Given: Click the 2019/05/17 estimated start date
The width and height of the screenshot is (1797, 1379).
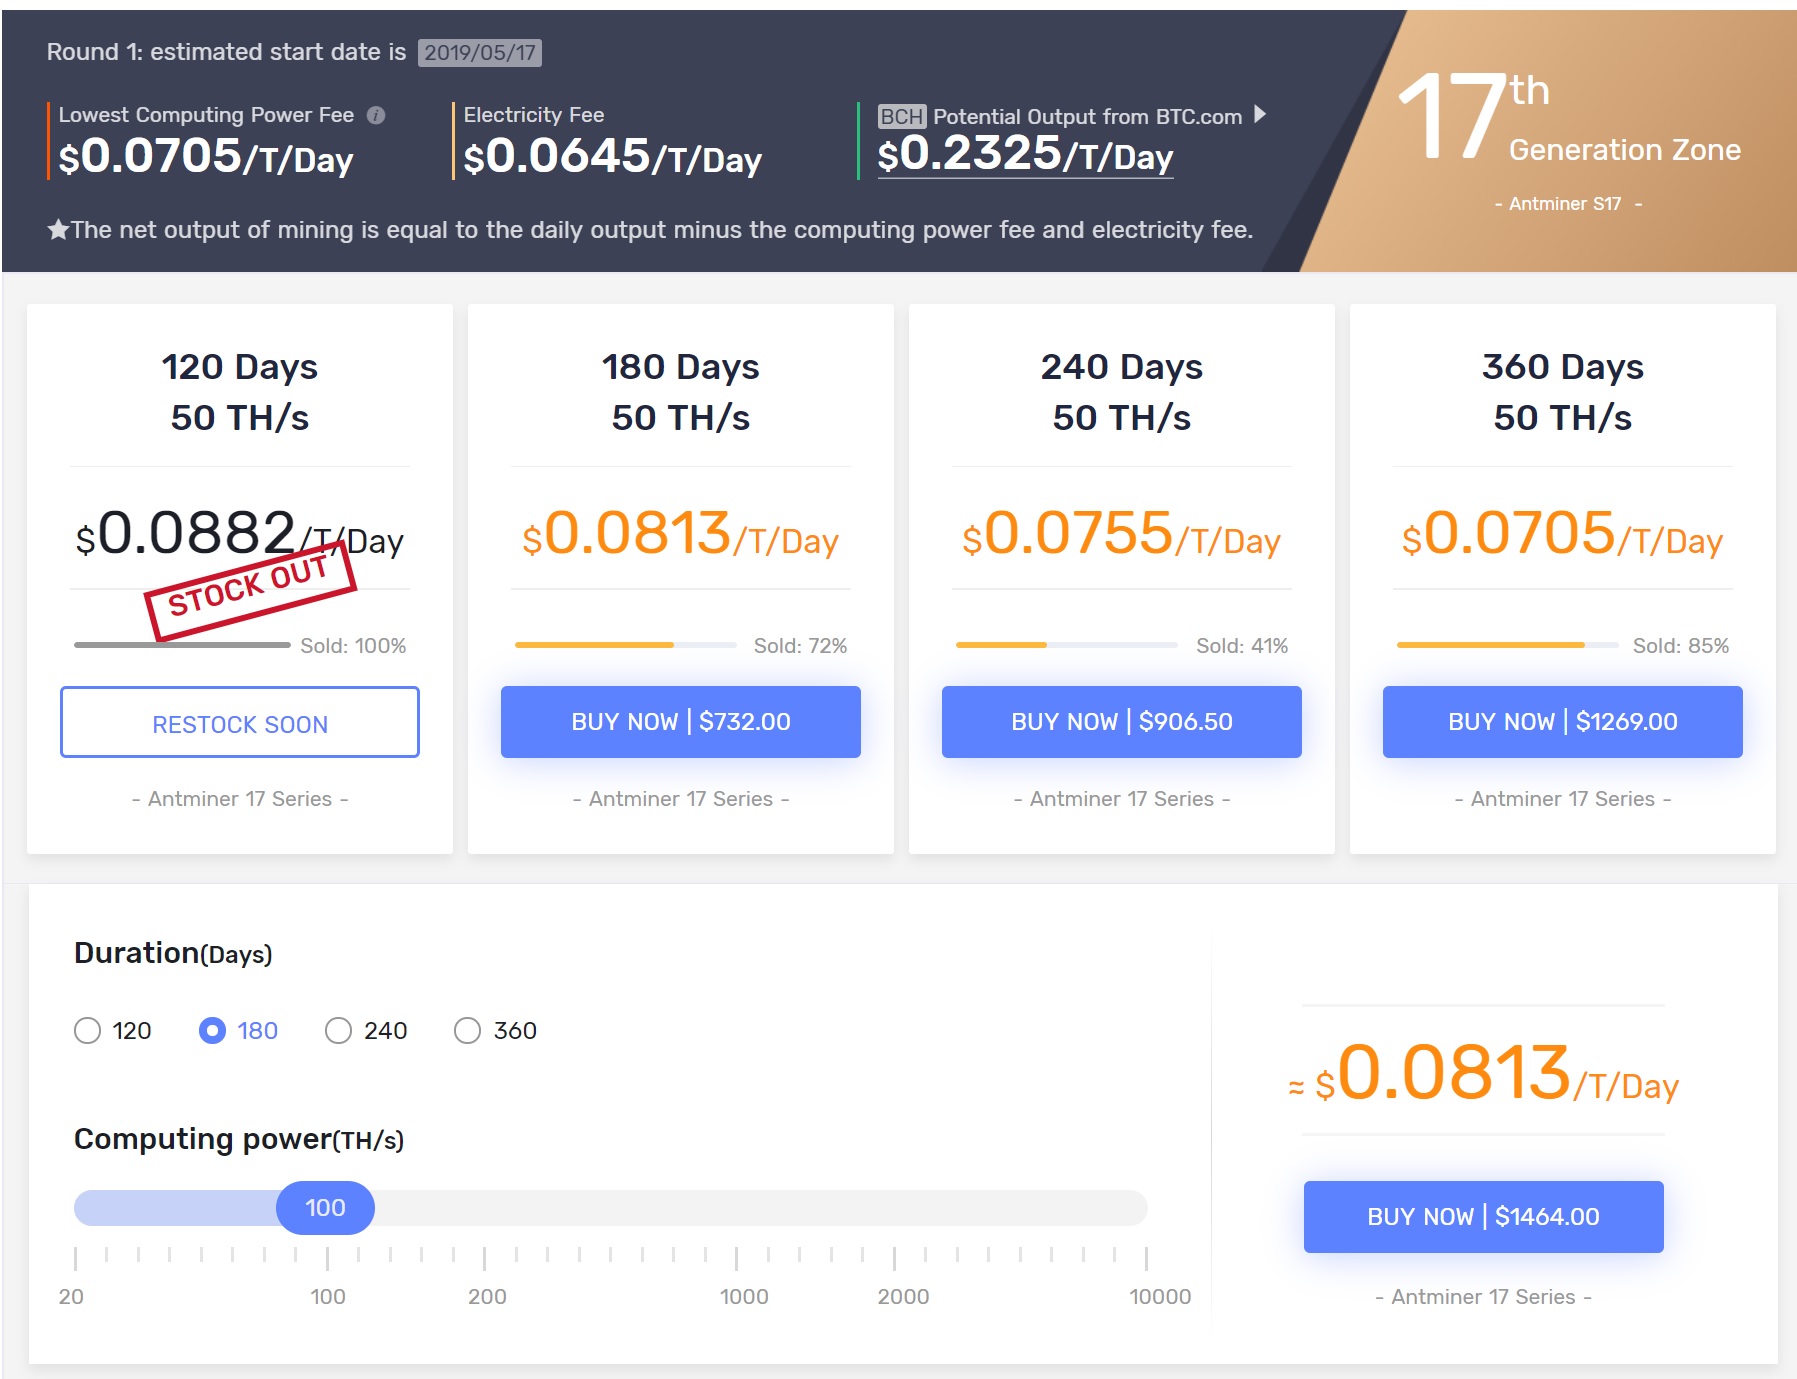Looking at the screenshot, I should pyautogui.click(x=480, y=53).
